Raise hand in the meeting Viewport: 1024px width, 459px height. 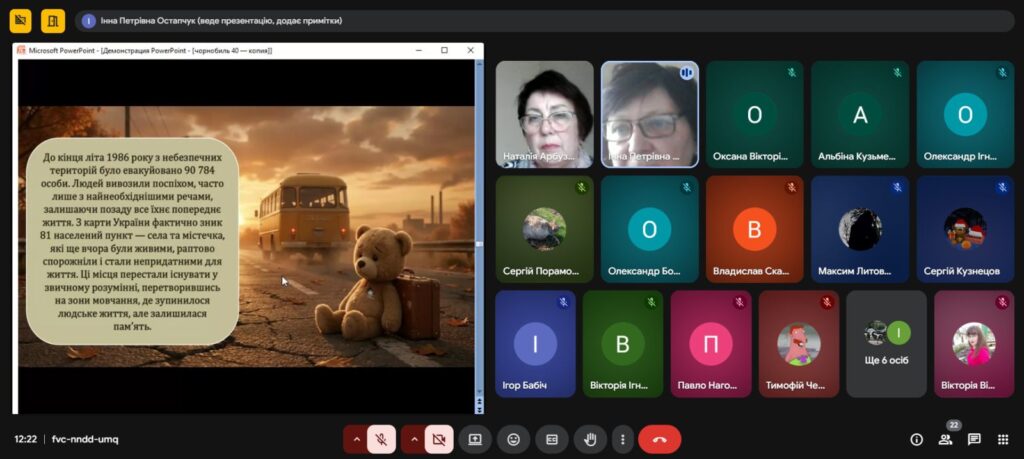(590, 439)
